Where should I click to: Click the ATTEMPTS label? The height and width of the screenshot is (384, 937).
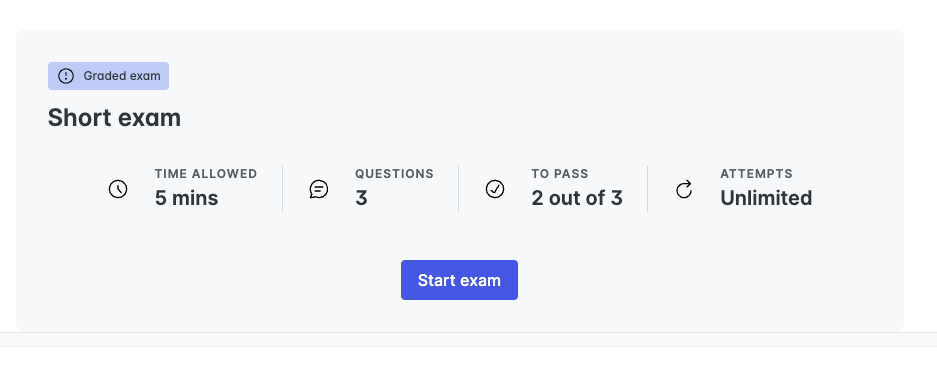pyautogui.click(x=757, y=174)
